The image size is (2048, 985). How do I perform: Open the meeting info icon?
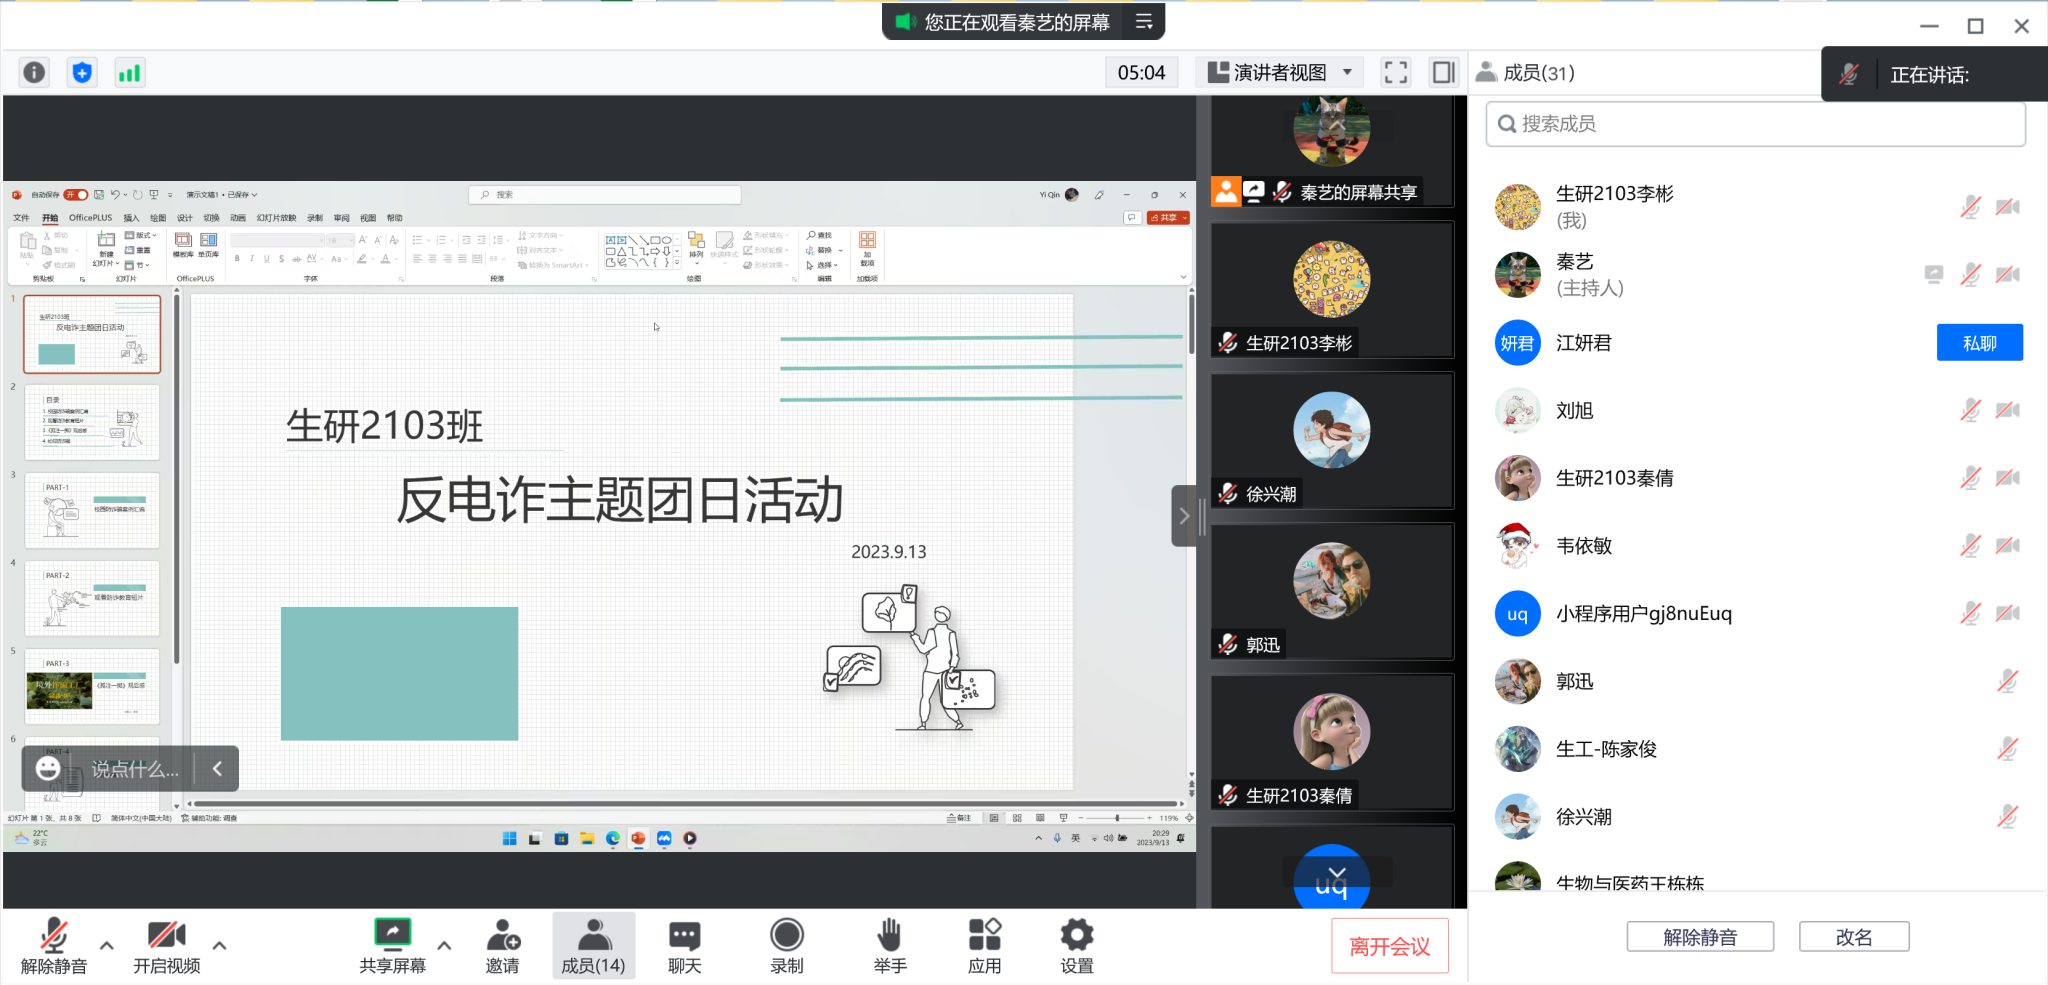34,73
